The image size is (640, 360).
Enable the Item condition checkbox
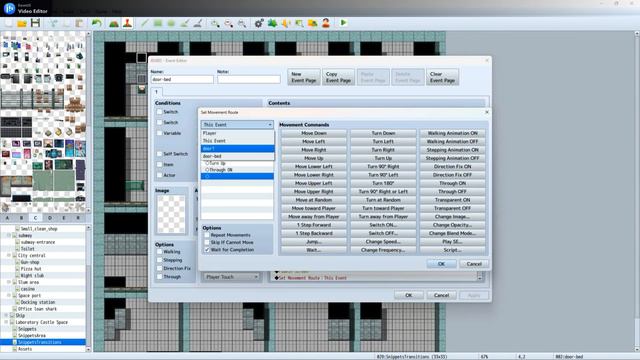pos(160,164)
